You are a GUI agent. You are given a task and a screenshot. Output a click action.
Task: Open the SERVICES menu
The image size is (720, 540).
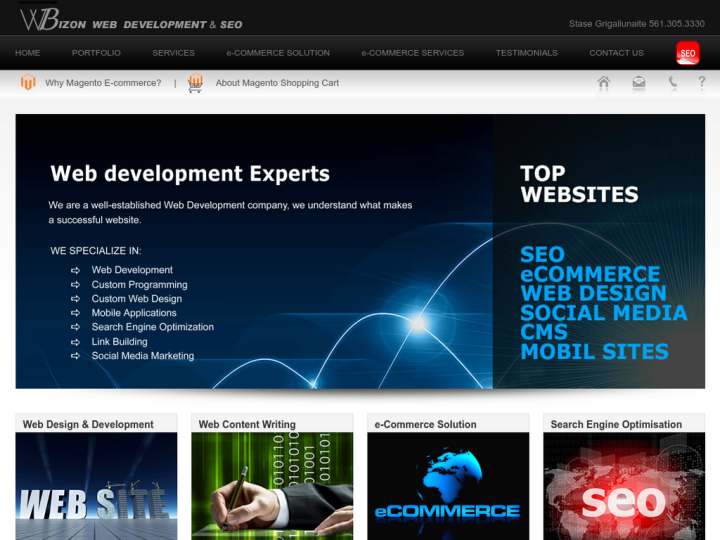173,53
